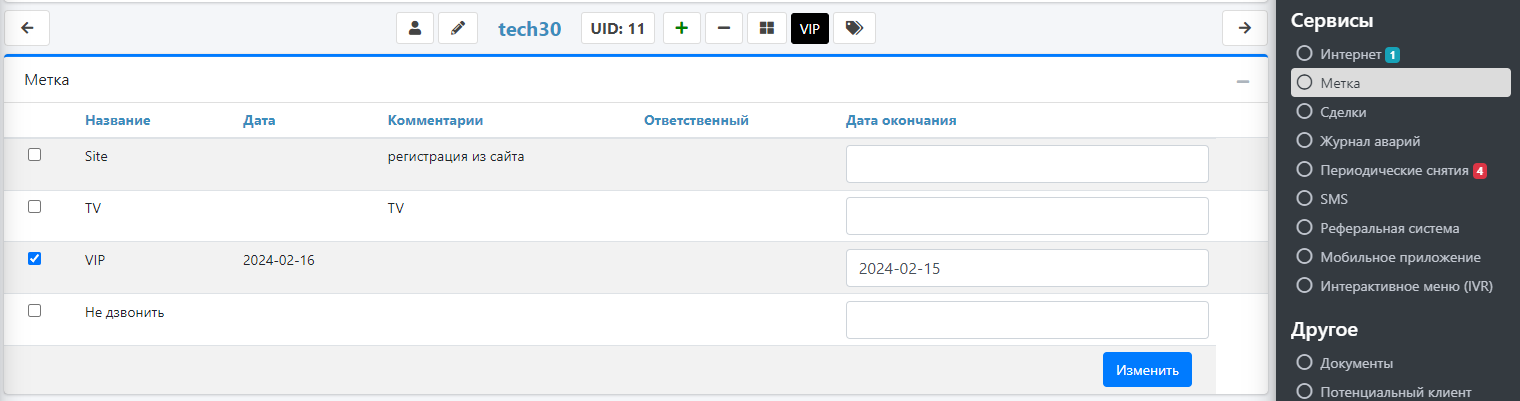This screenshot has height=401, width=1520.
Task: Open the user profile icon button
Action: (415, 28)
